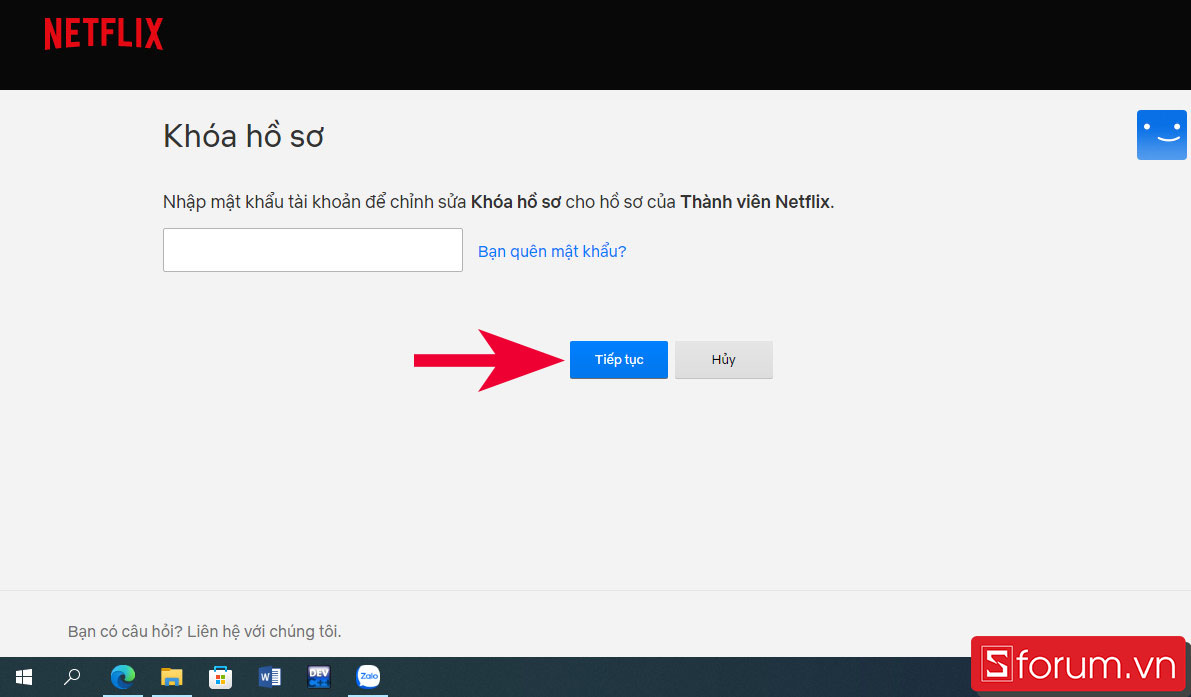Open 'Liên hệ với chúng tôi' footer link
Image resolution: width=1191 pixels, height=697 pixels.
pos(263,632)
